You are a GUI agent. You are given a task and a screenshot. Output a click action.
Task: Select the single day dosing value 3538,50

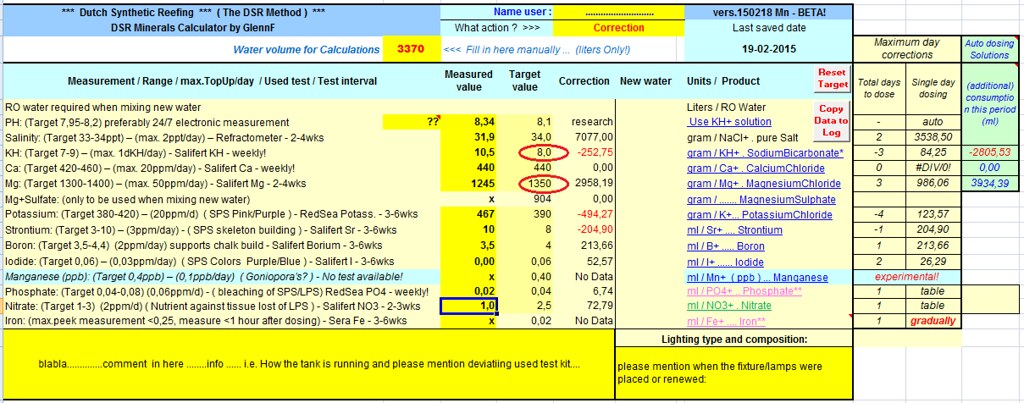click(933, 137)
